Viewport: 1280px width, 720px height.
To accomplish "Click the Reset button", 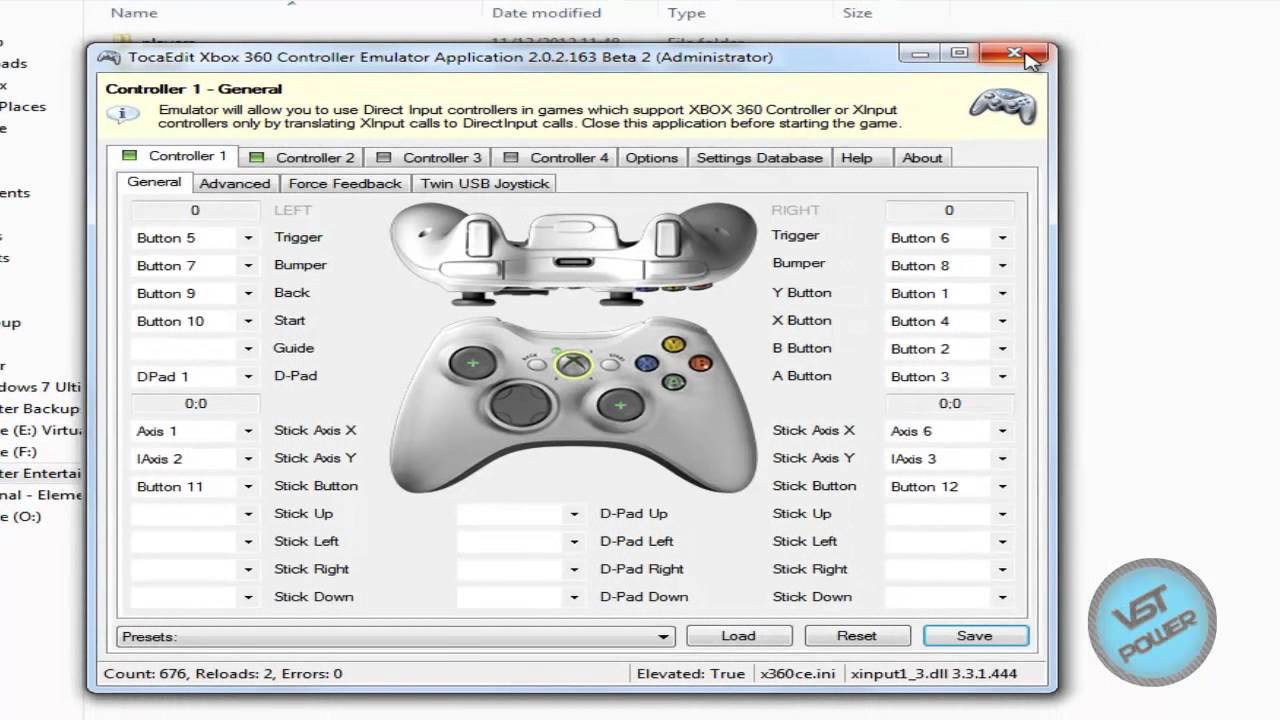I will pos(857,636).
